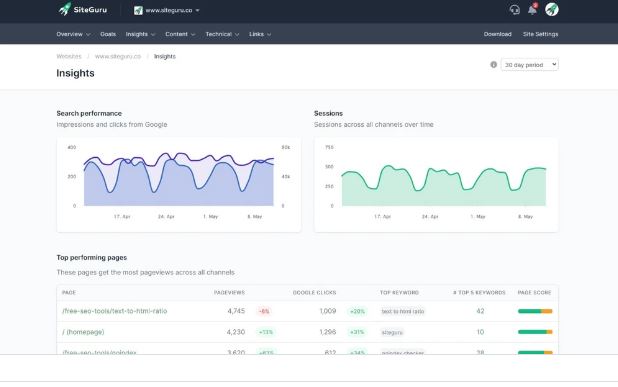Click the 'text to html ratio' keyword tag
The image size is (618, 387).
coord(402,311)
